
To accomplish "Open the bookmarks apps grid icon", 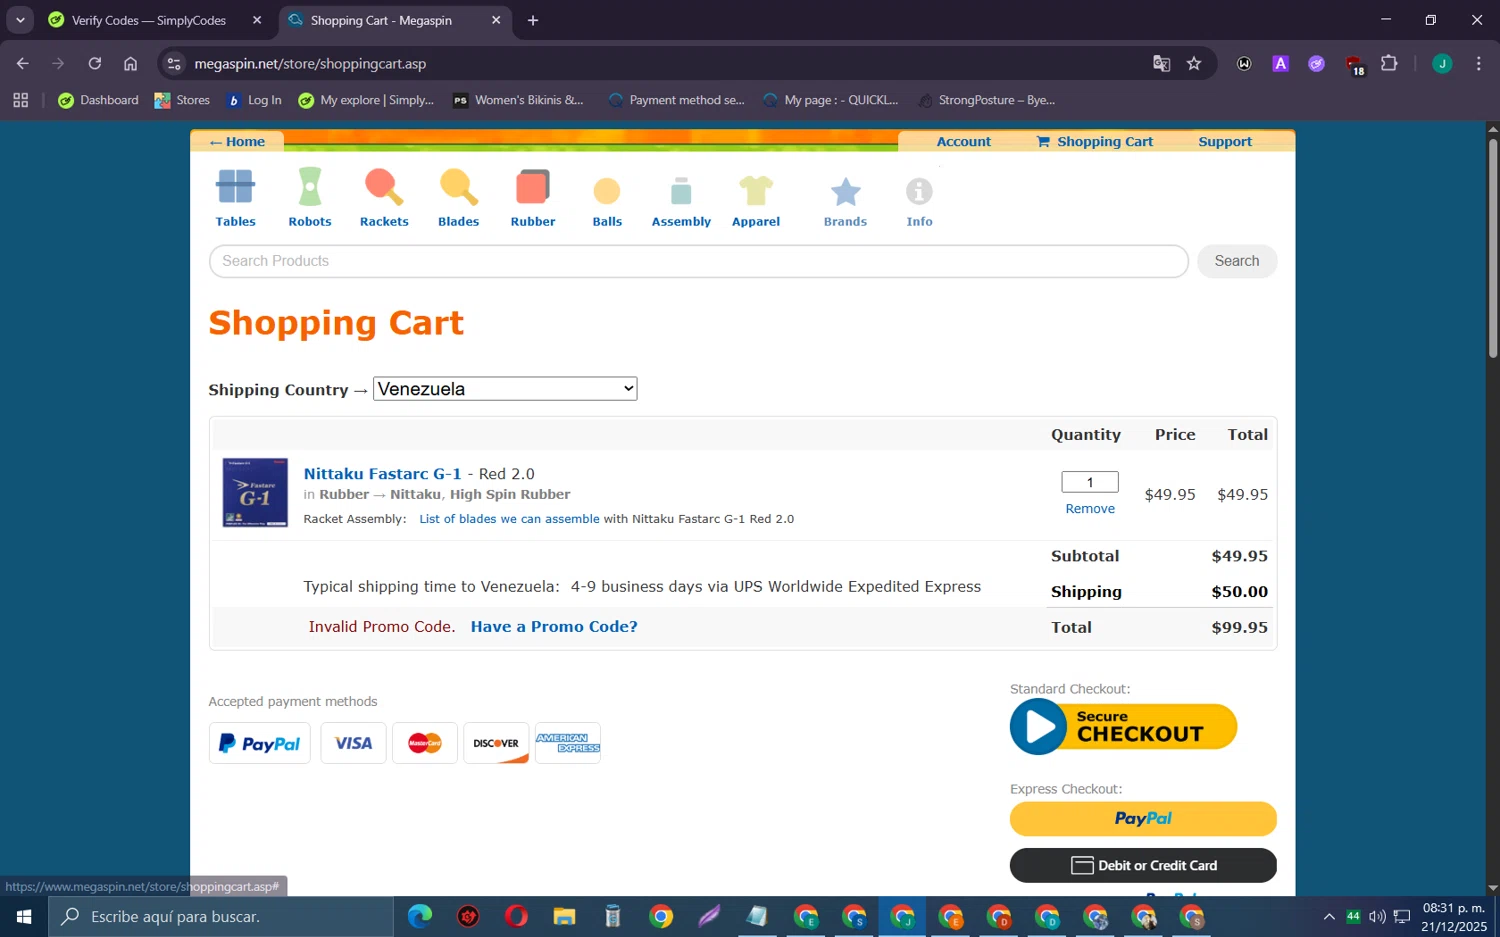I will pyautogui.click(x=21, y=100).
